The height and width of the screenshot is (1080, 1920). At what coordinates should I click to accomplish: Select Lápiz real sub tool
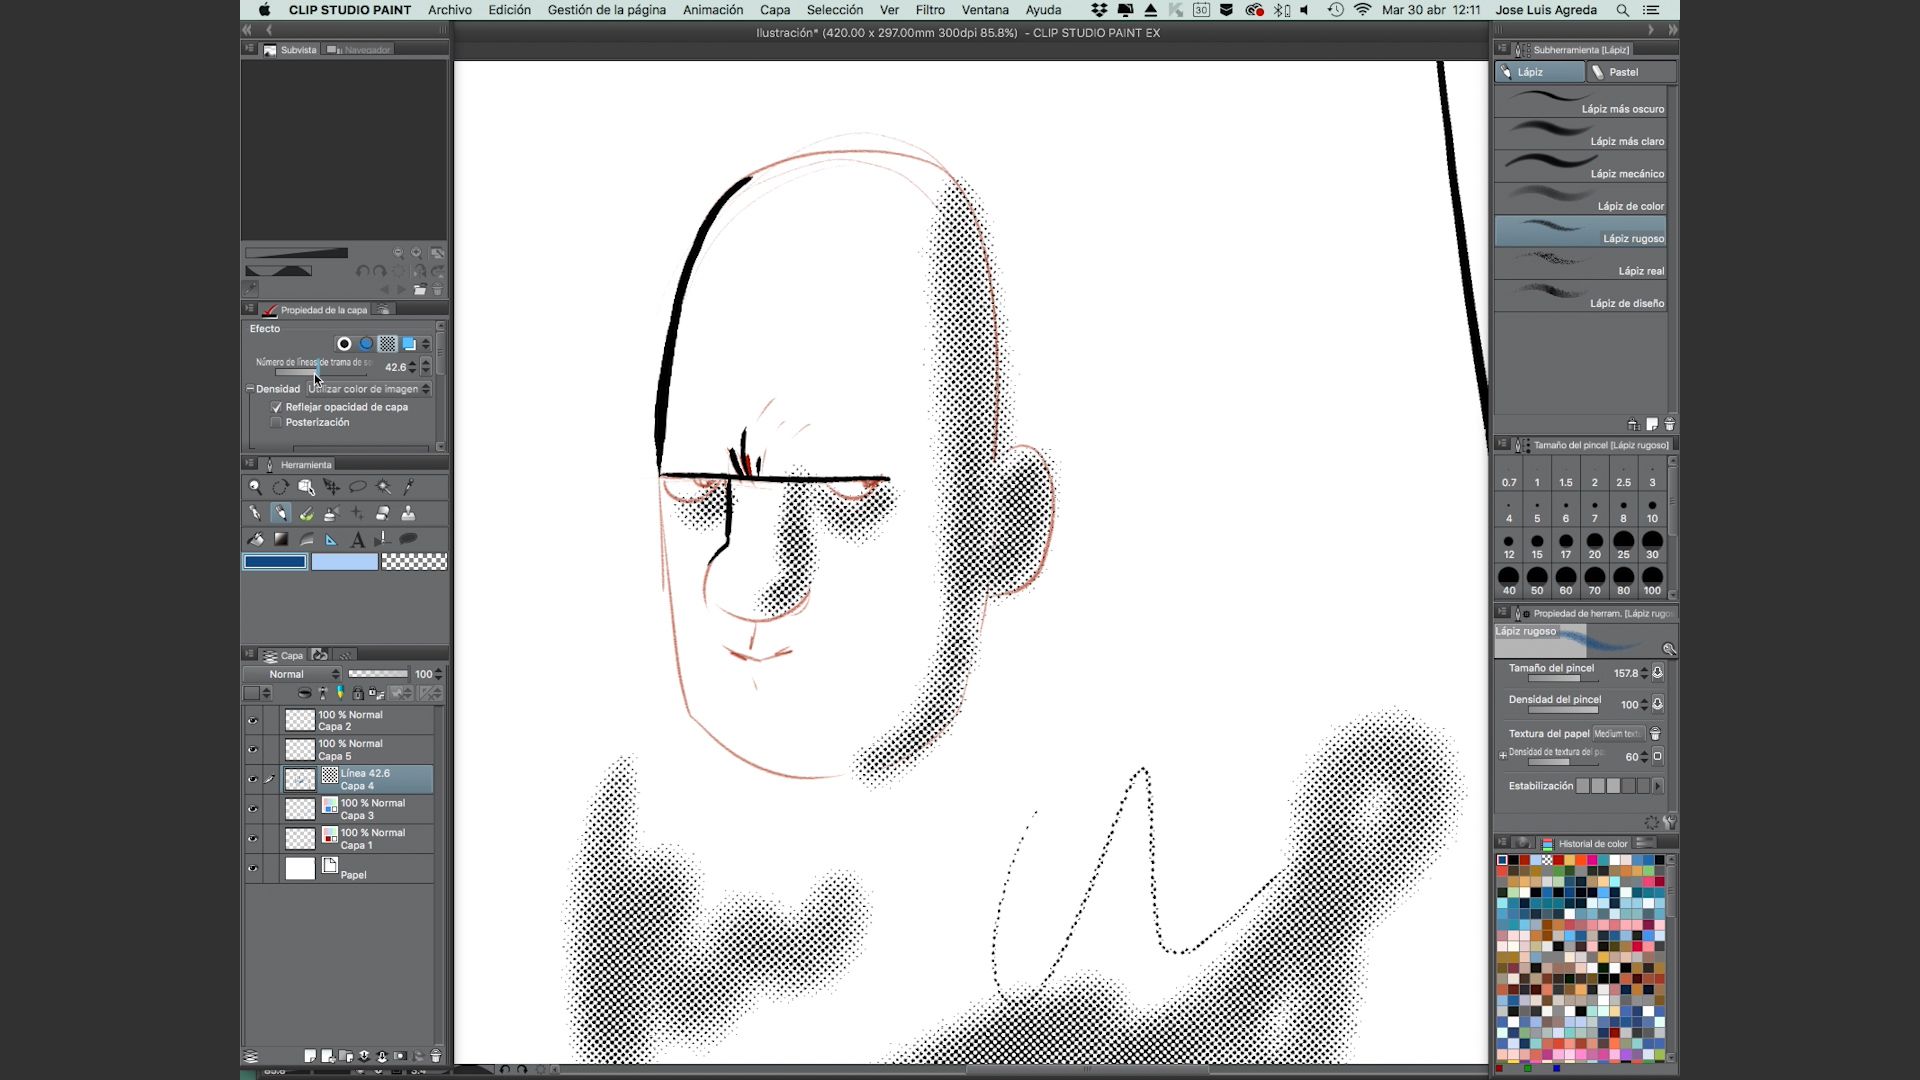click(1581, 265)
